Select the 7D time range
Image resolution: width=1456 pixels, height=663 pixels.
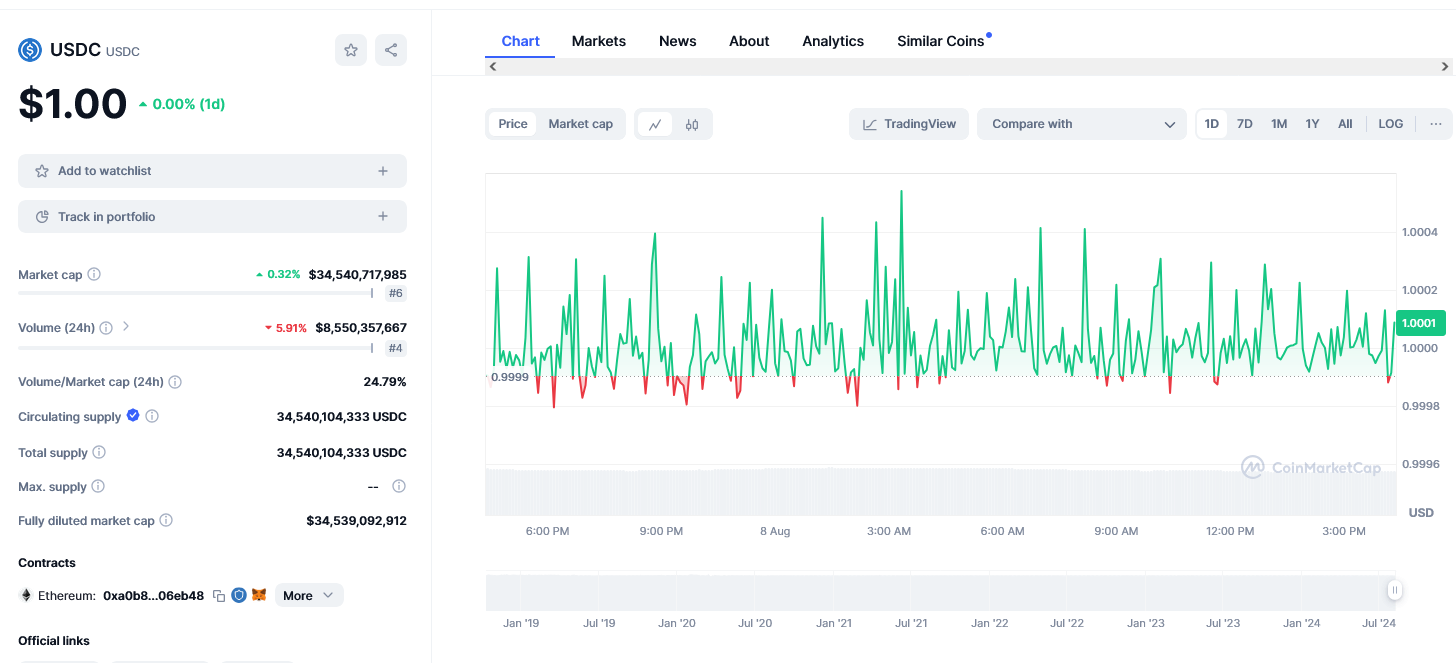click(1244, 124)
